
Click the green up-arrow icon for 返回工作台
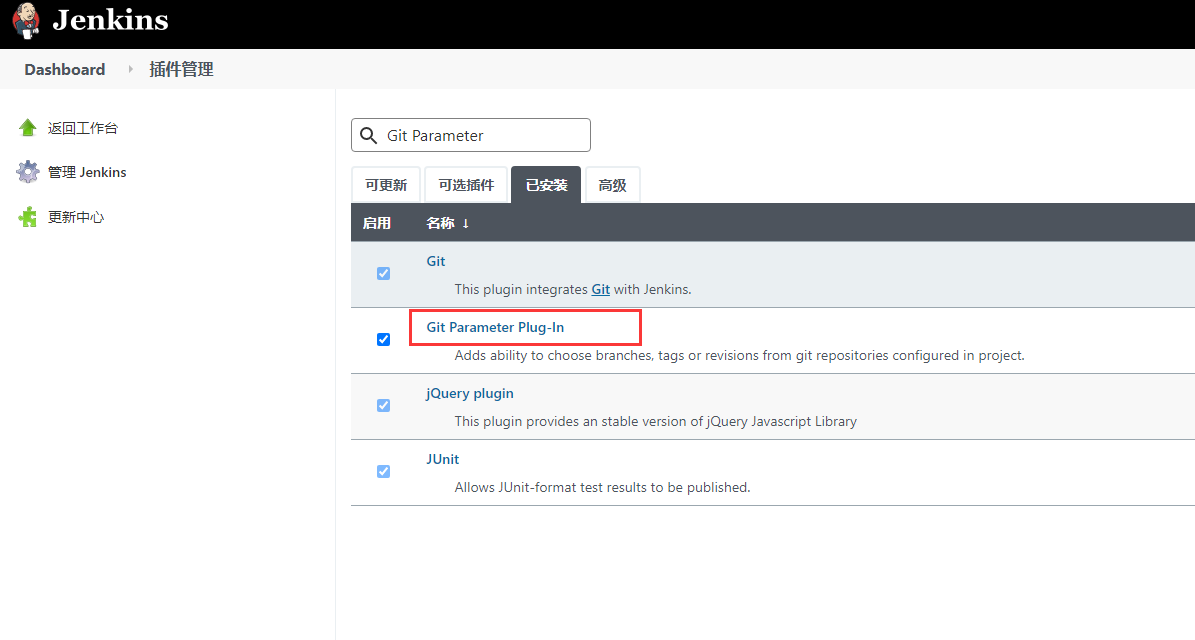27,128
